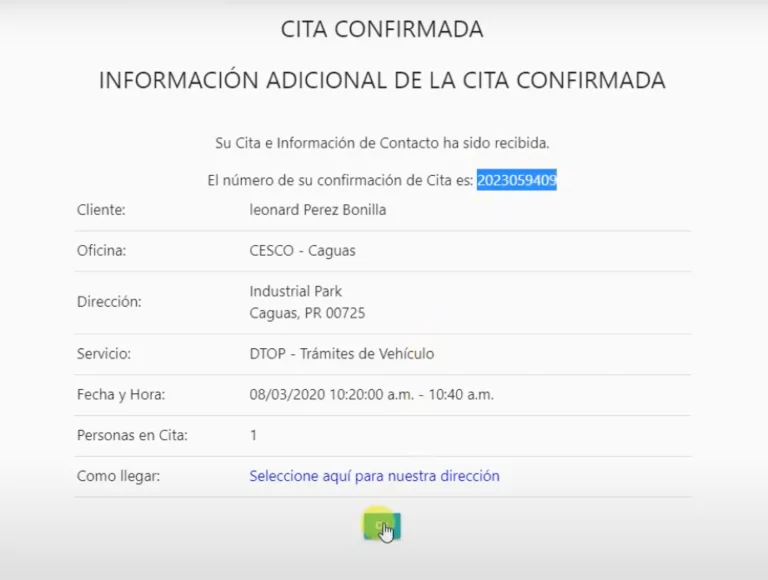The height and width of the screenshot is (580, 768).
Task: Click the 'Caguas, PR 00725' address line
Action: pos(307,313)
